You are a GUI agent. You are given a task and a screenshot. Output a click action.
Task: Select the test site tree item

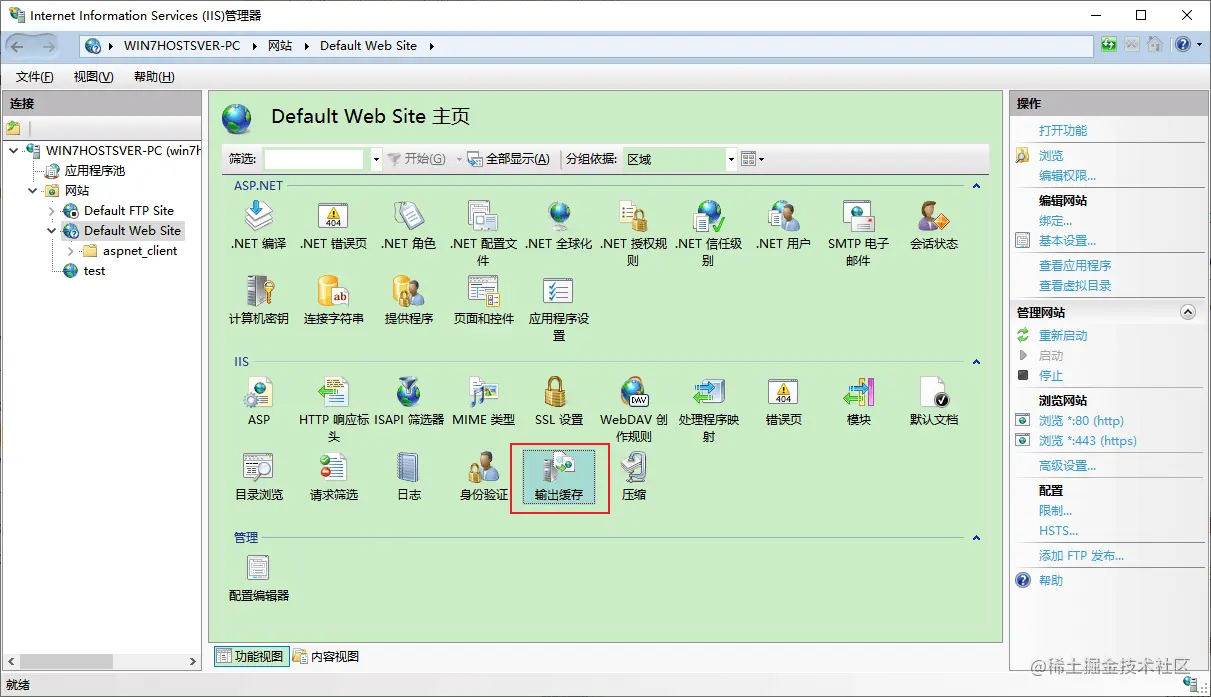pos(94,271)
